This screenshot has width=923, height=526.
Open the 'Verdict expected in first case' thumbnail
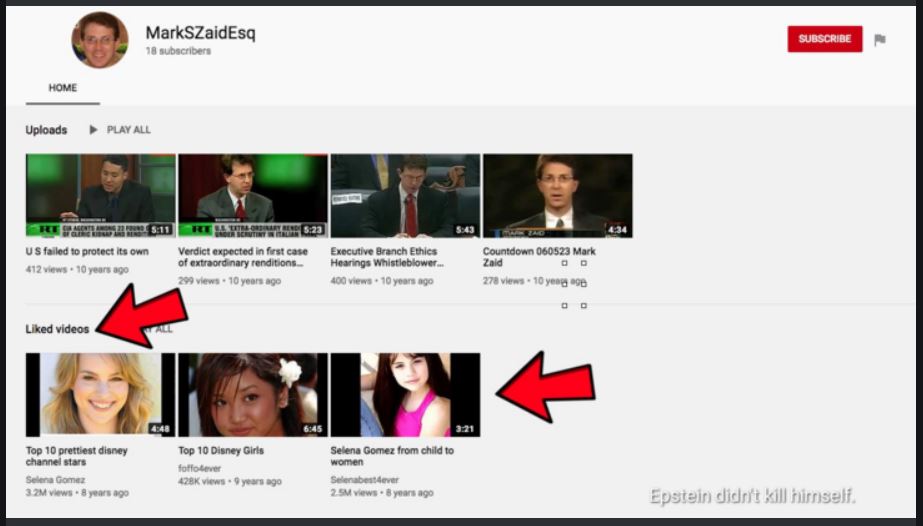(253, 196)
